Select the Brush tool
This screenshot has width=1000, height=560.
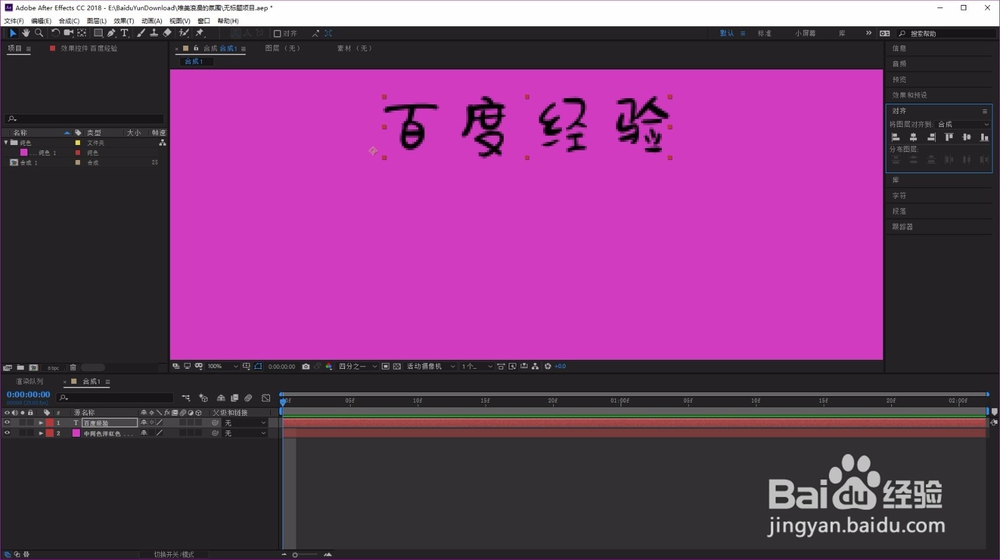[141, 33]
